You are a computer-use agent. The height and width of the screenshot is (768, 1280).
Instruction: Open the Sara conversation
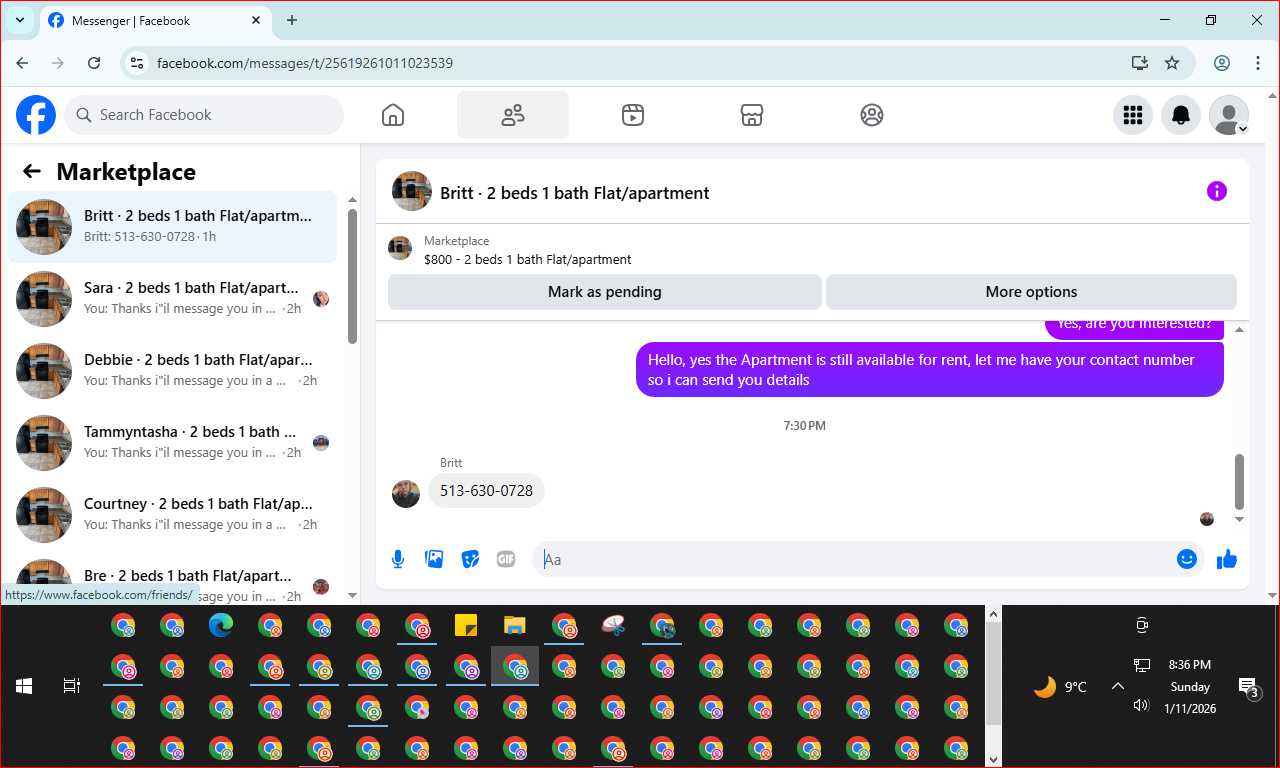pos(172,299)
